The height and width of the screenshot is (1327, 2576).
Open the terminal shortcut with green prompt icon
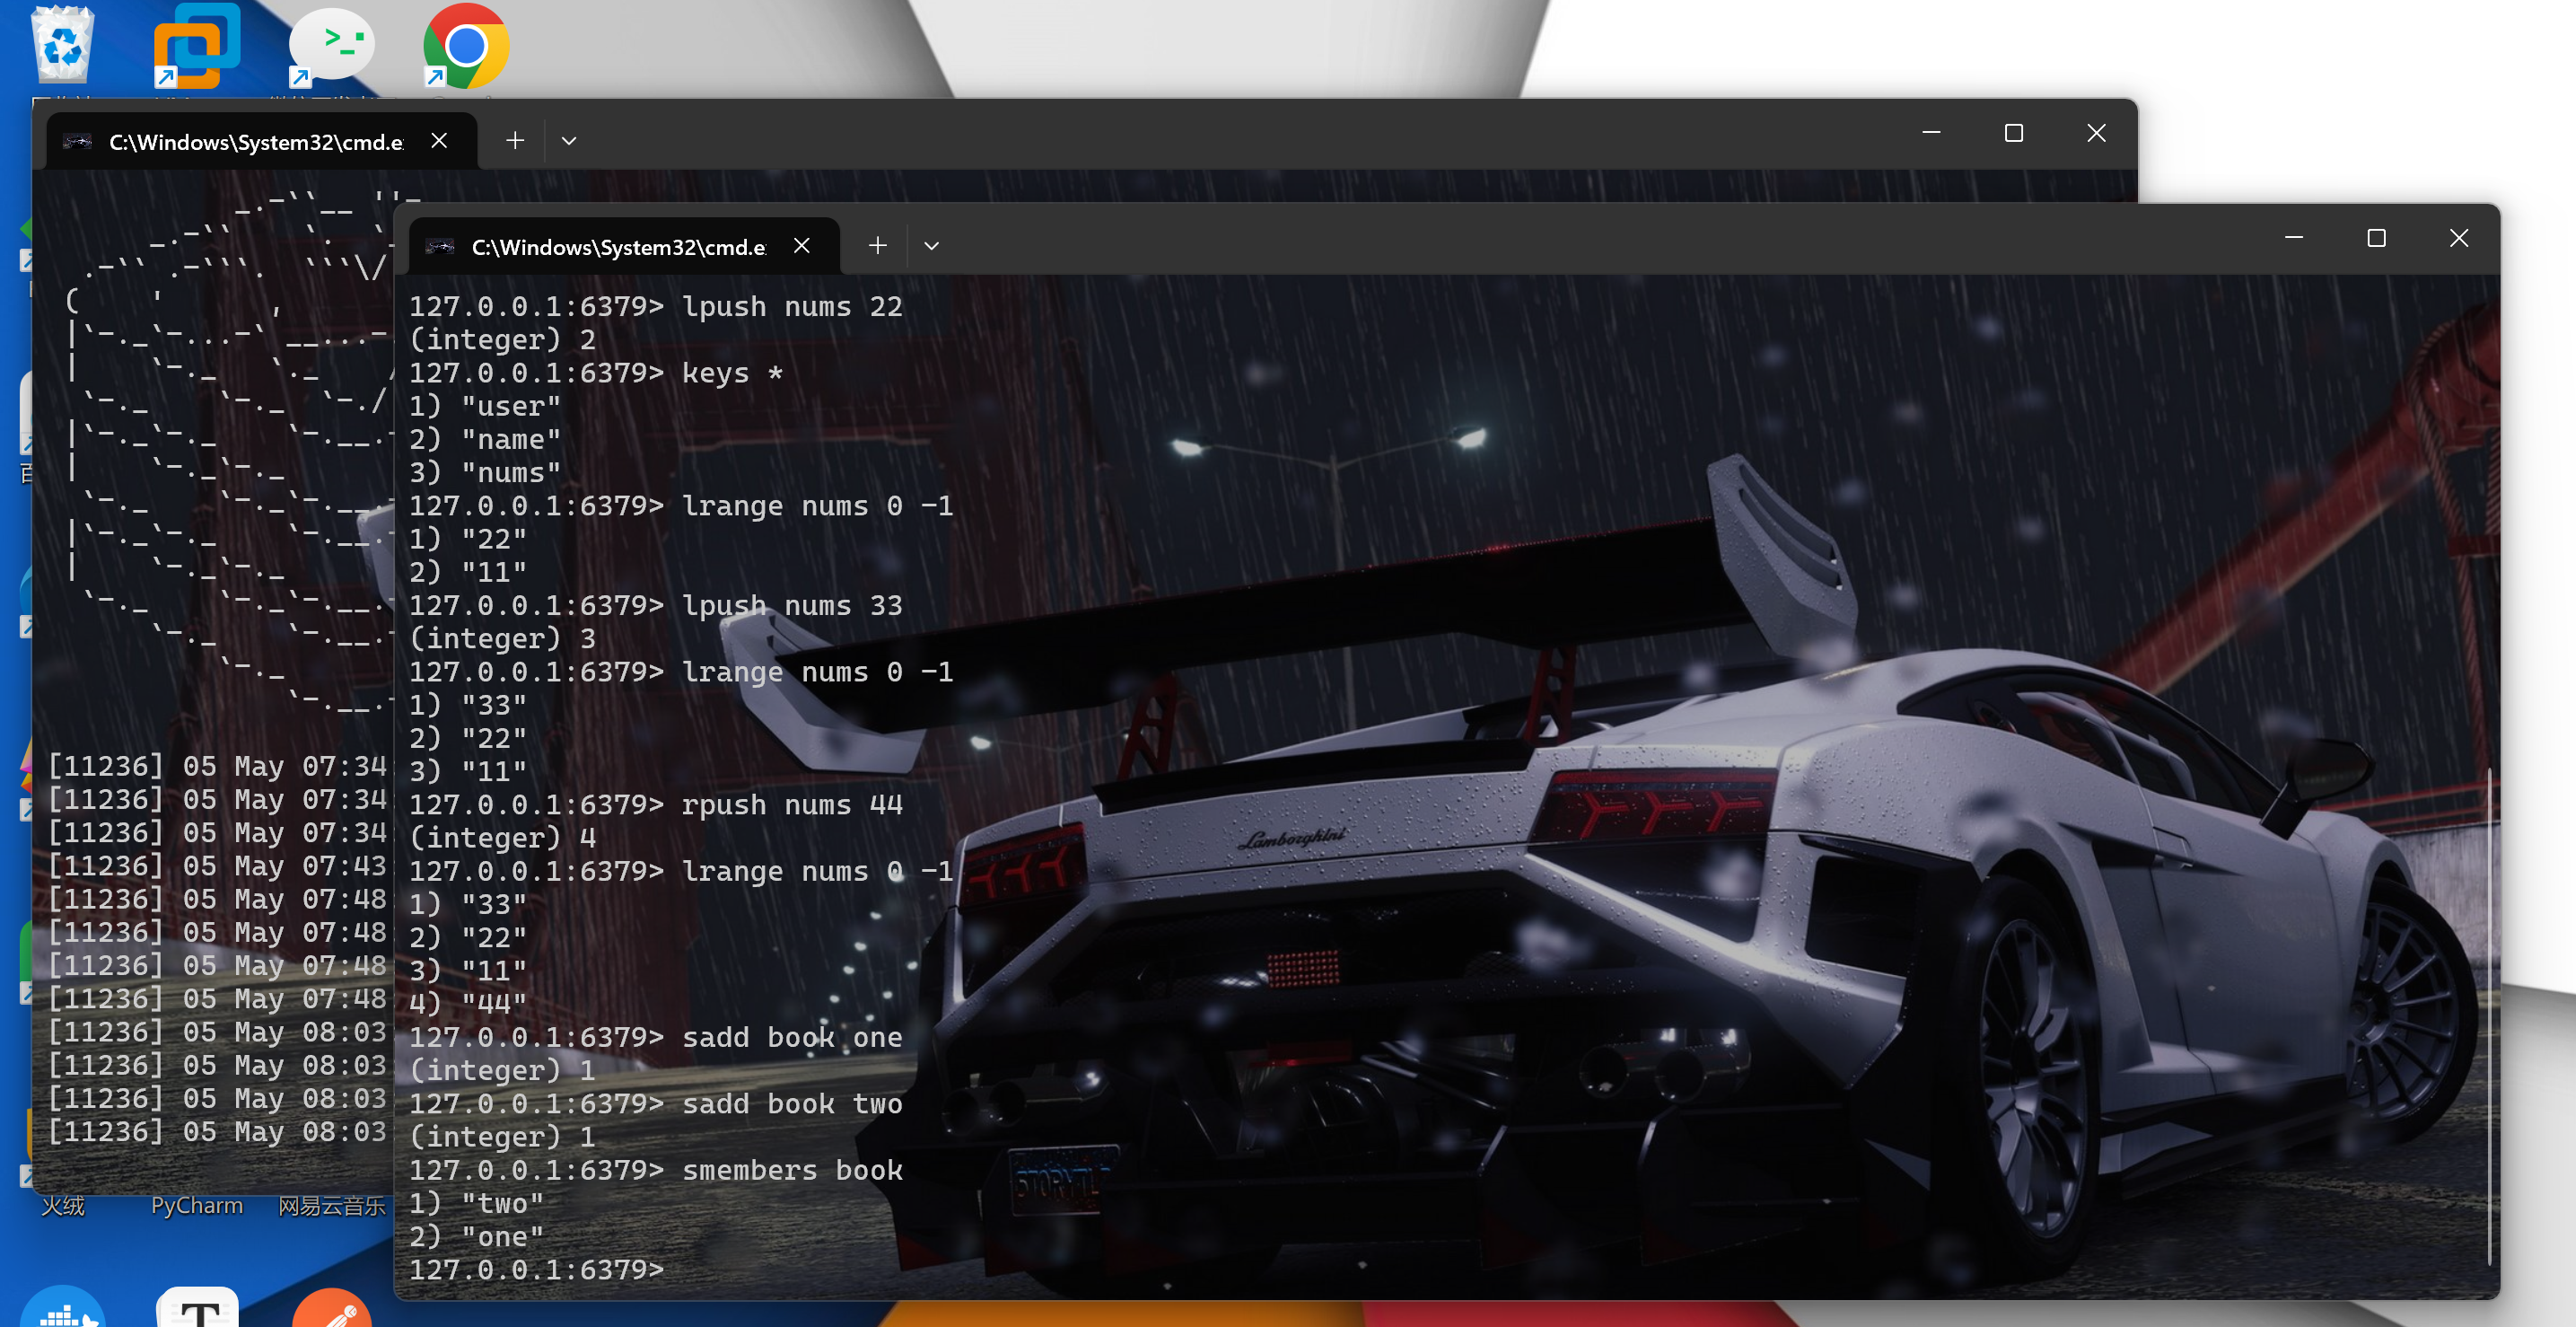pos(331,45)
